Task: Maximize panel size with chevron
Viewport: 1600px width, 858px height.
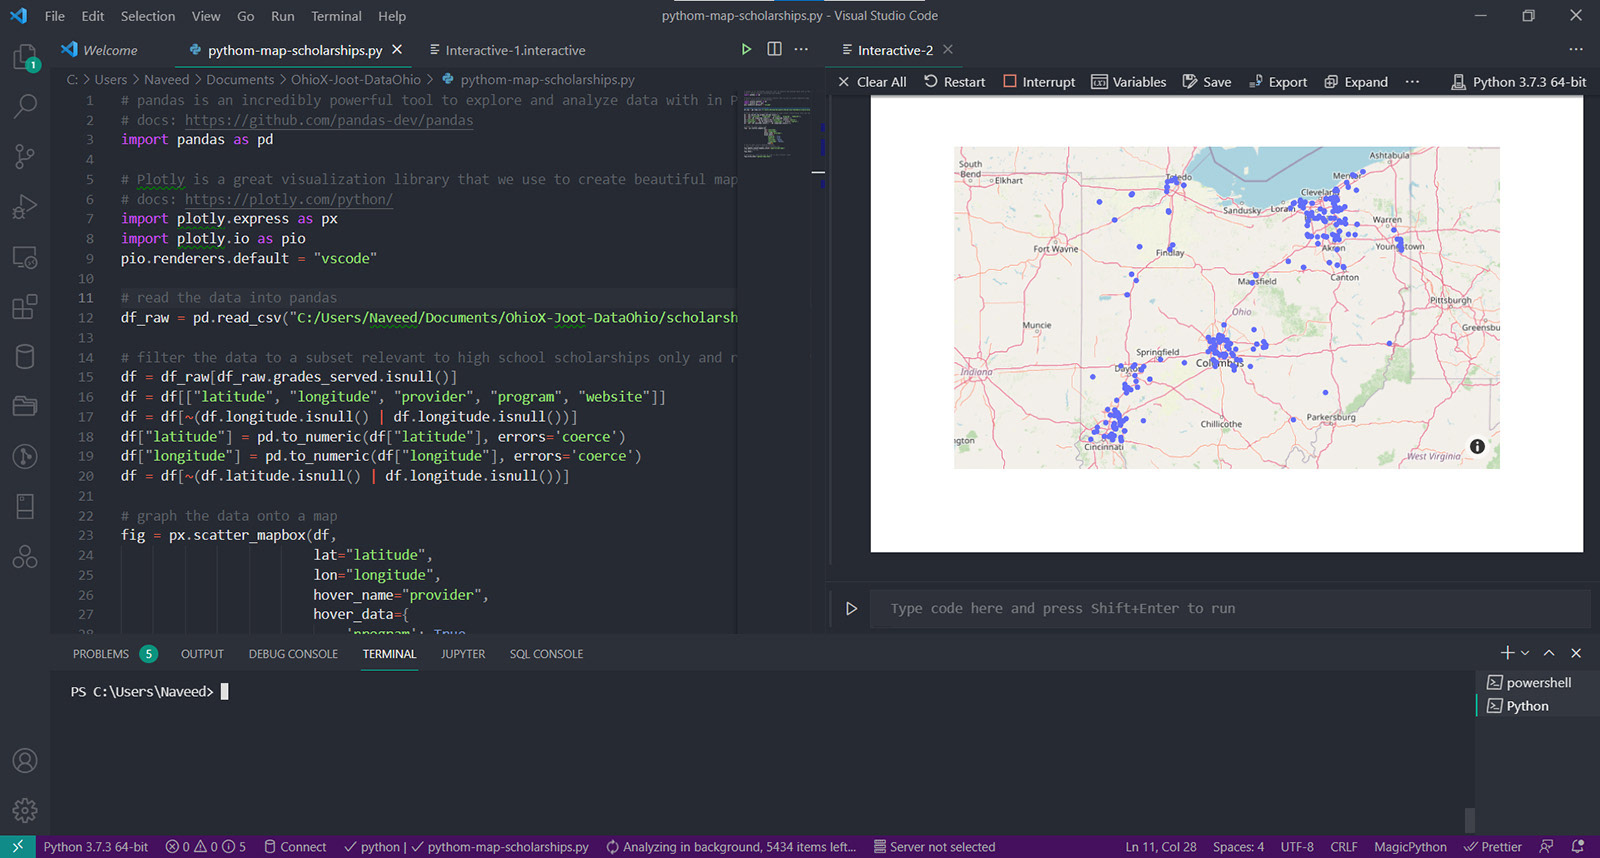Action: tap(1549, 653)
